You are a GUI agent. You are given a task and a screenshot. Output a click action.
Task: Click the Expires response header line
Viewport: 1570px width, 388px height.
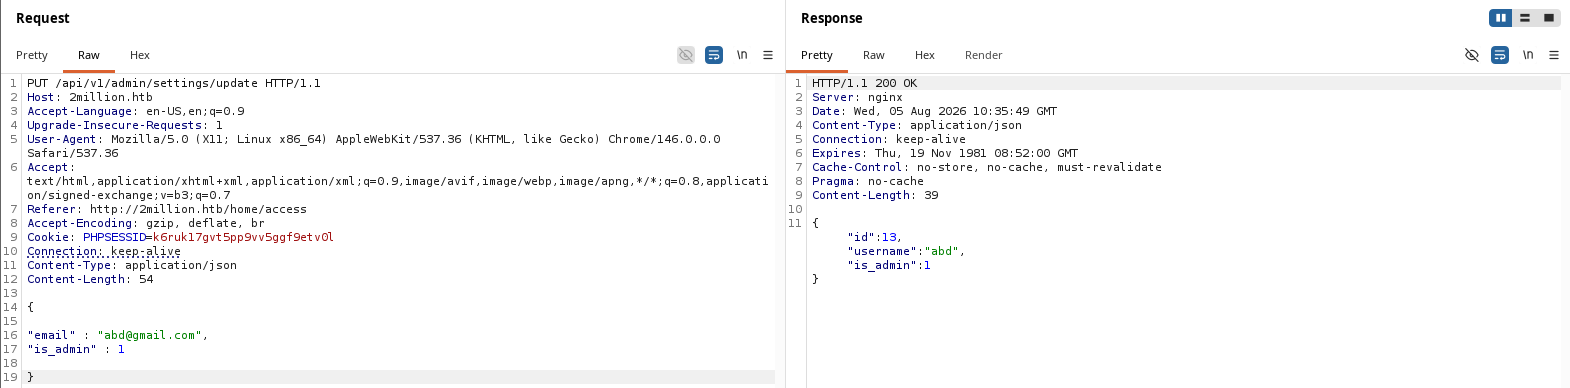(945, 153)
